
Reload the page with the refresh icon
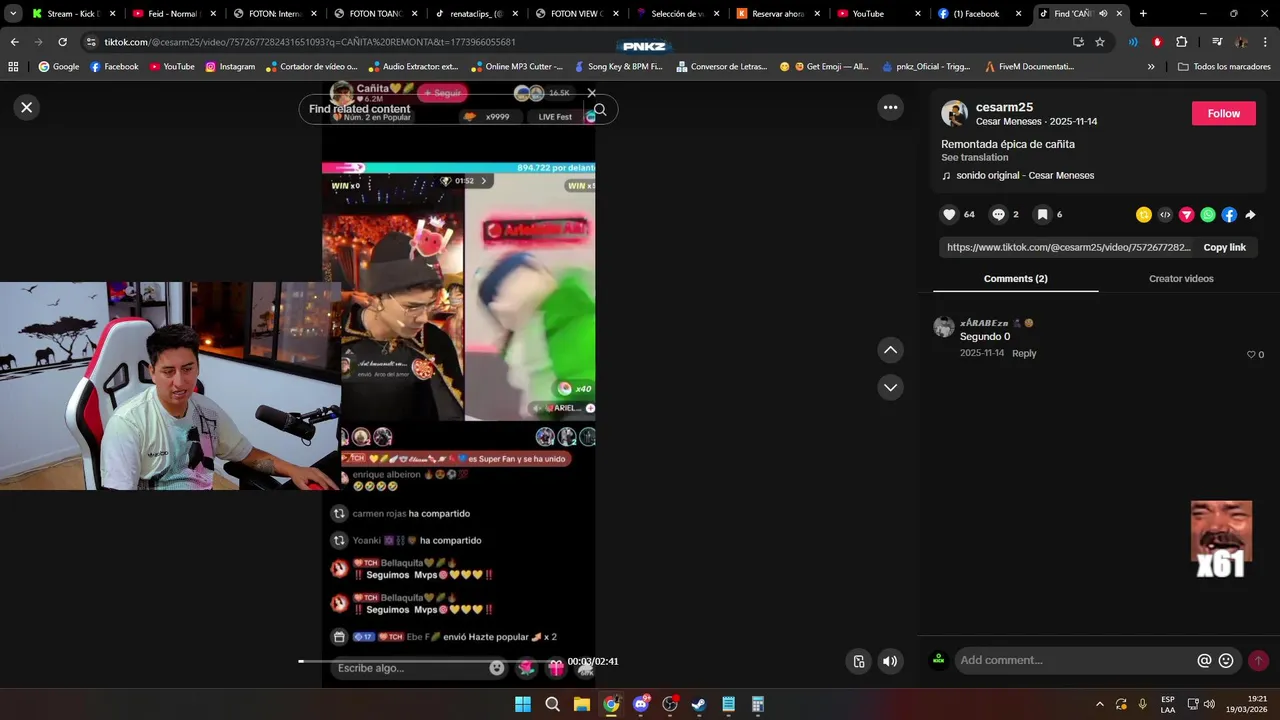pos(62,42)
